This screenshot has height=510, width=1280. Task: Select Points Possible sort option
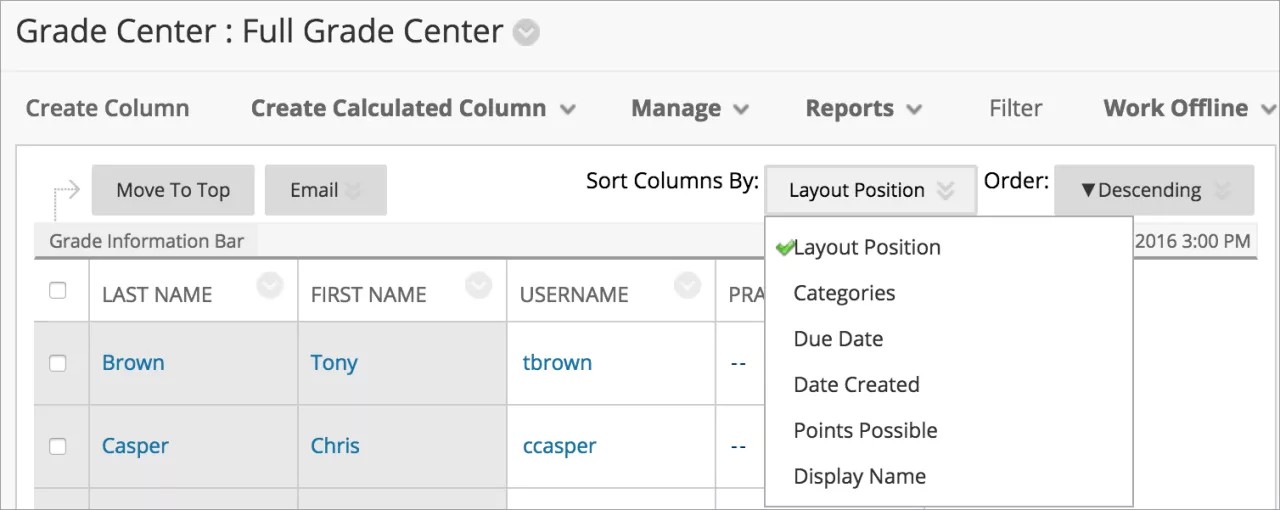[x=865, y=431]
